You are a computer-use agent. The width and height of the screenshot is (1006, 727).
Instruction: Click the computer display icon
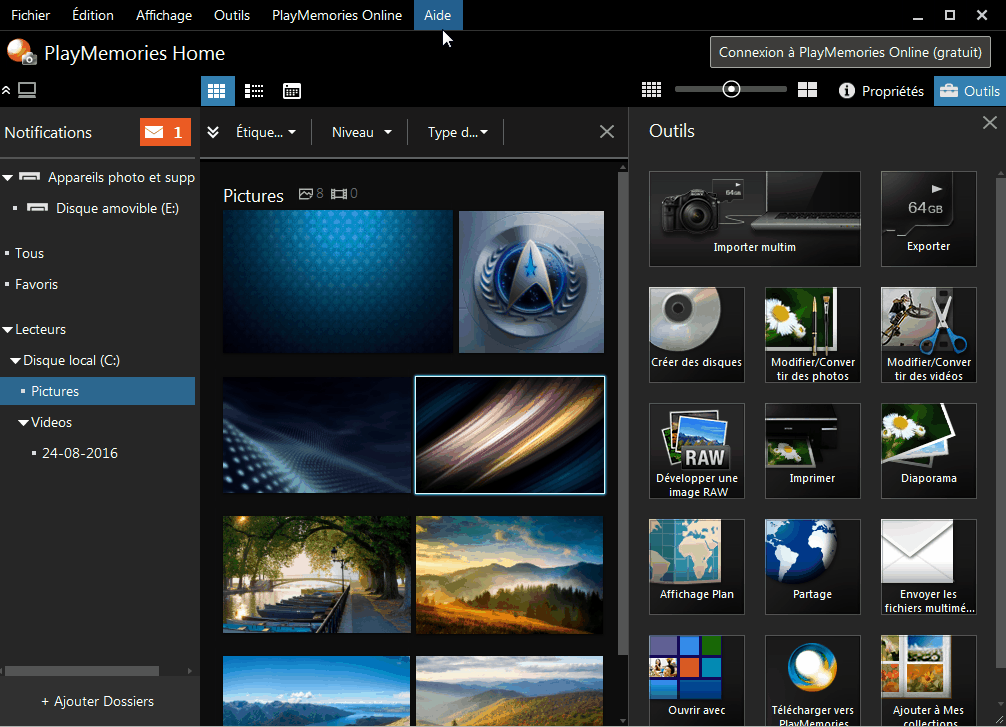tap(27, 90)
